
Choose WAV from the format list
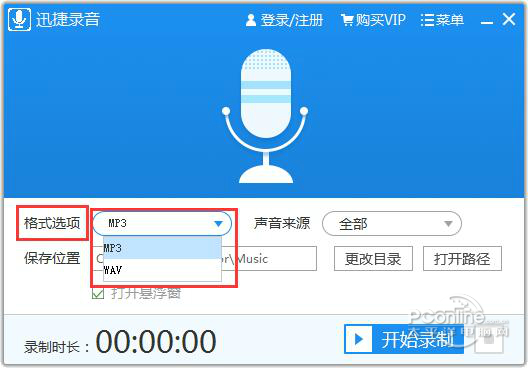click(x=162, y=270)
